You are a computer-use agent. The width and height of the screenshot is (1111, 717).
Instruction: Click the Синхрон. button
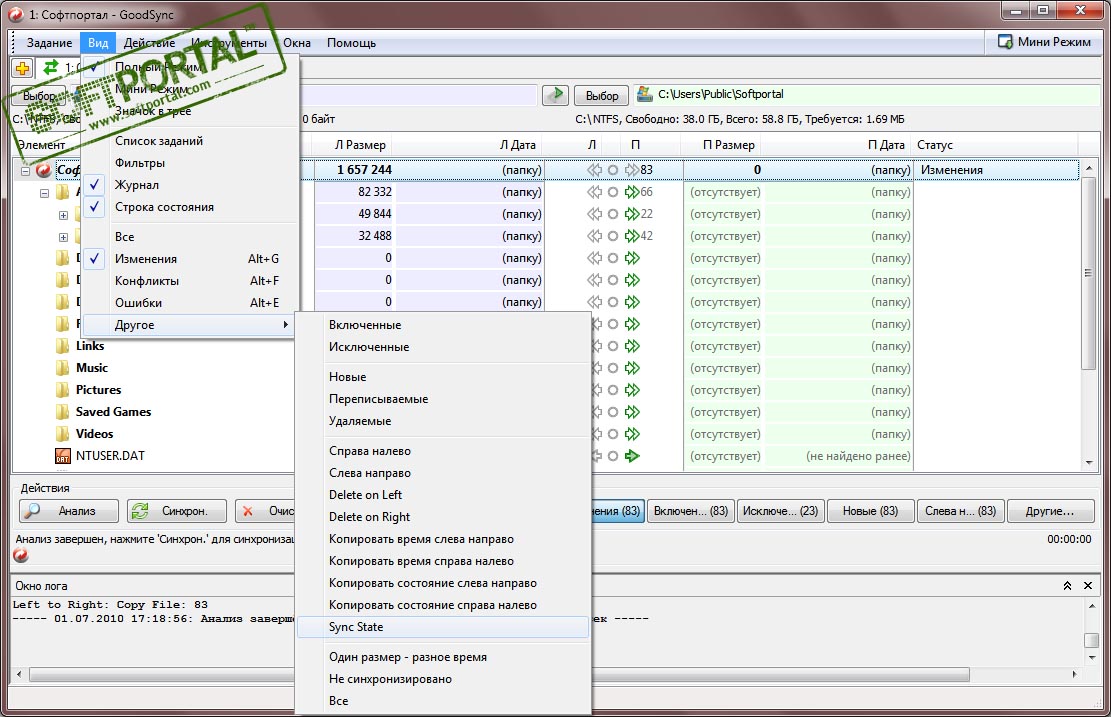pyautogui.click(x=176, y=511)
